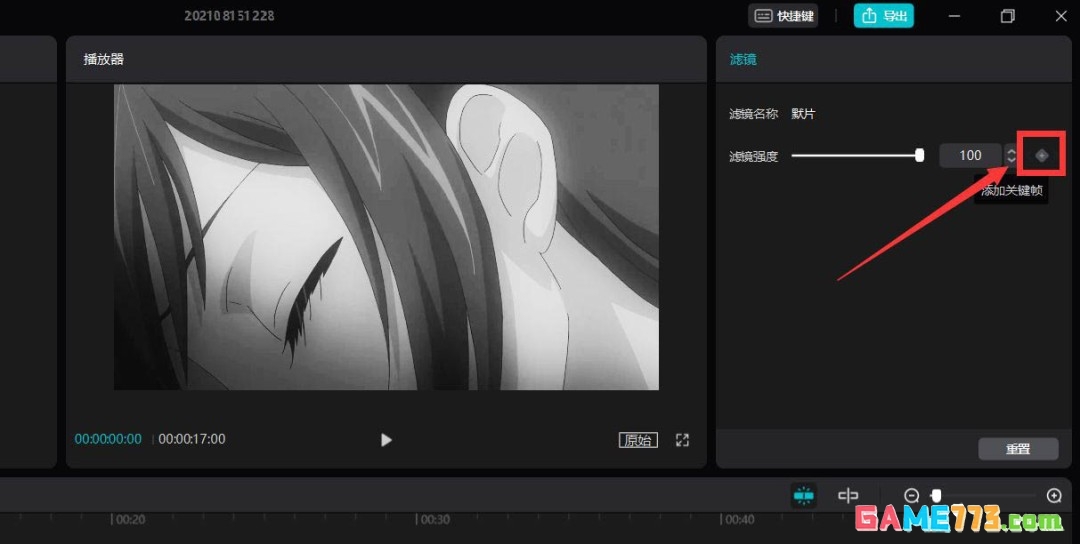Click the filter name 默片

pos(803,114)
